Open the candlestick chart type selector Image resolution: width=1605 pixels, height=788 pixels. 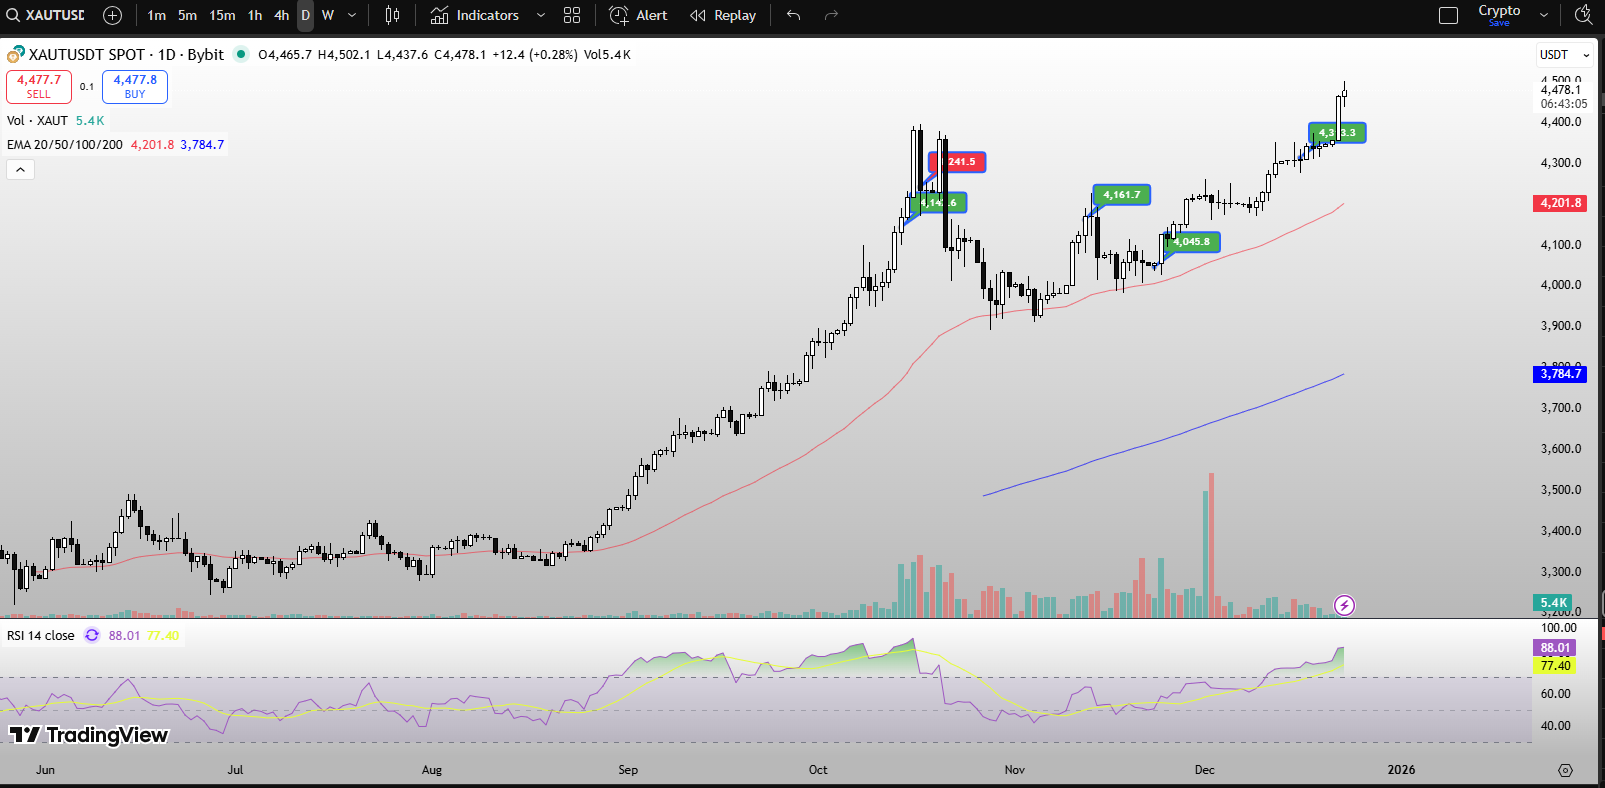coord(392,15)
